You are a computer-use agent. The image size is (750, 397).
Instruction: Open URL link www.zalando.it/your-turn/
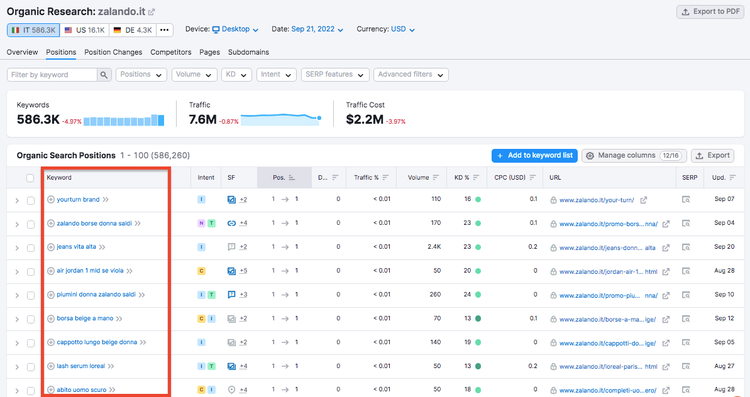(x=596, y=200)
